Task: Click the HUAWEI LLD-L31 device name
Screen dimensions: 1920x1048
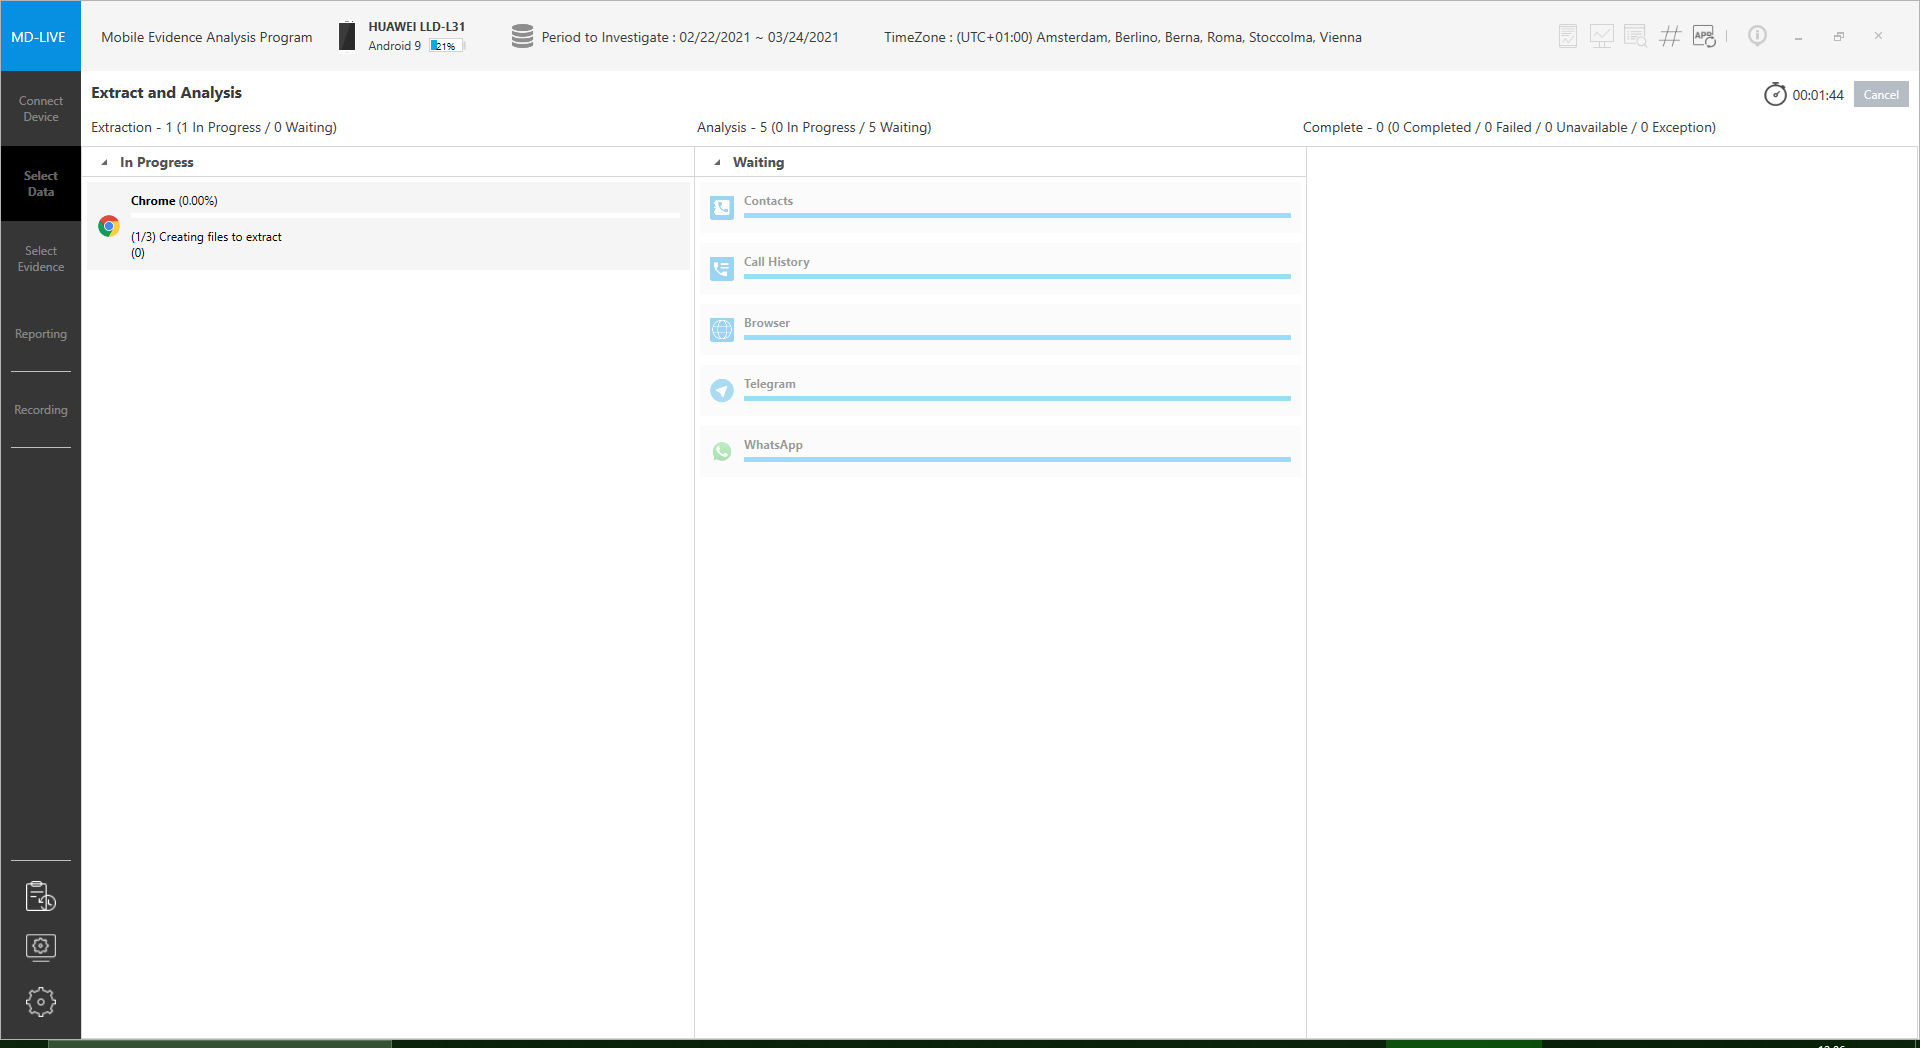Action: coord(416,27)
